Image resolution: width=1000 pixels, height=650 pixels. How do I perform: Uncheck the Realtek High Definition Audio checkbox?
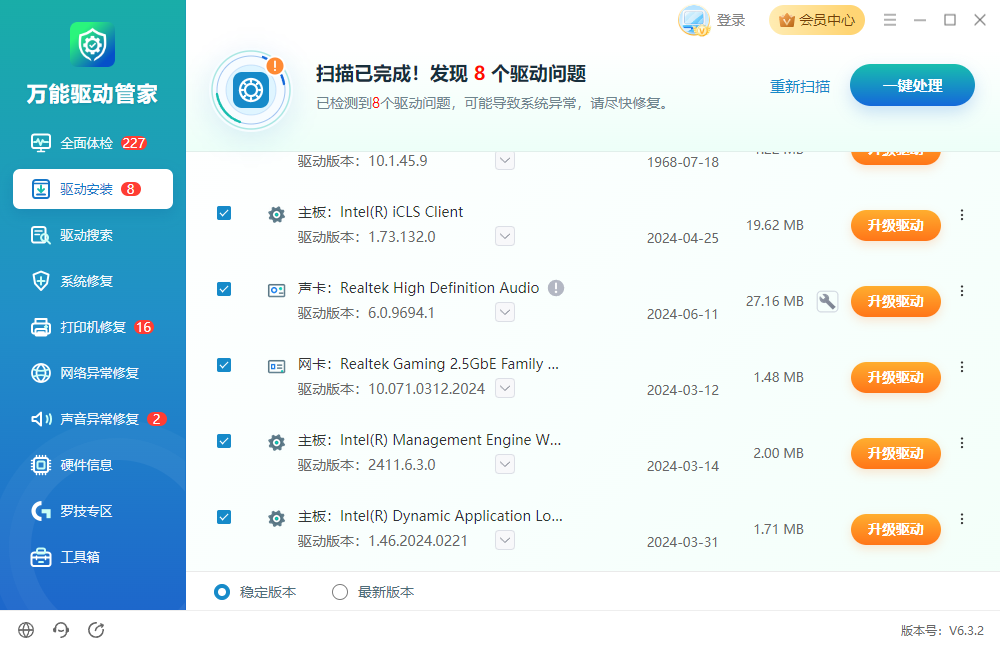(224, 289)
